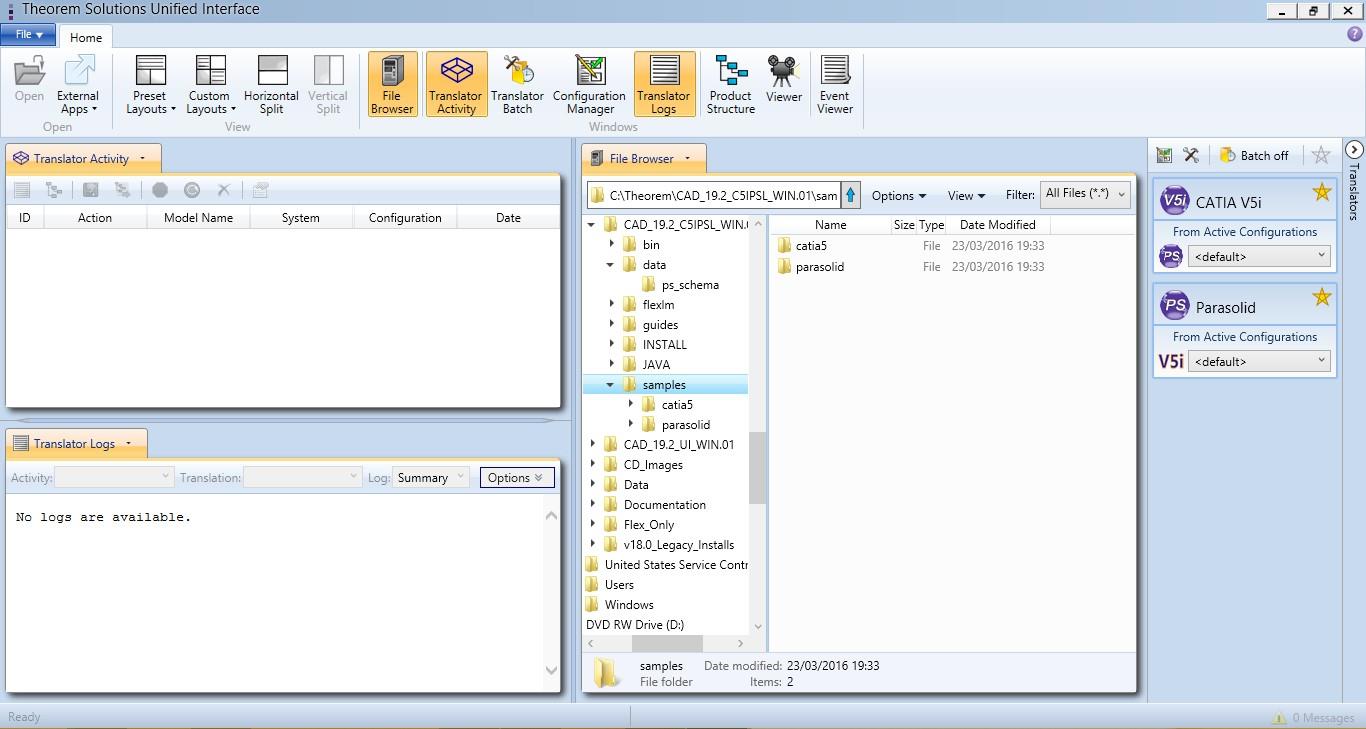Open File Browser Options menu
Image resolution: width=1366 pixels, height=729 pixels.
pos(899,196)
